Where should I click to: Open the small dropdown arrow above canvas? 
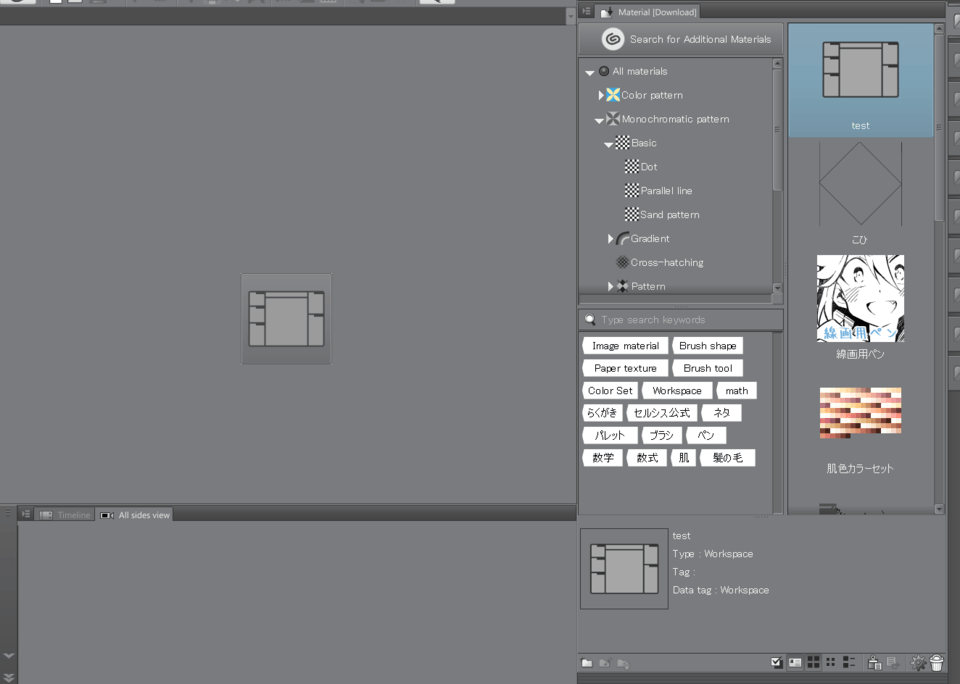tap(571, 17)
